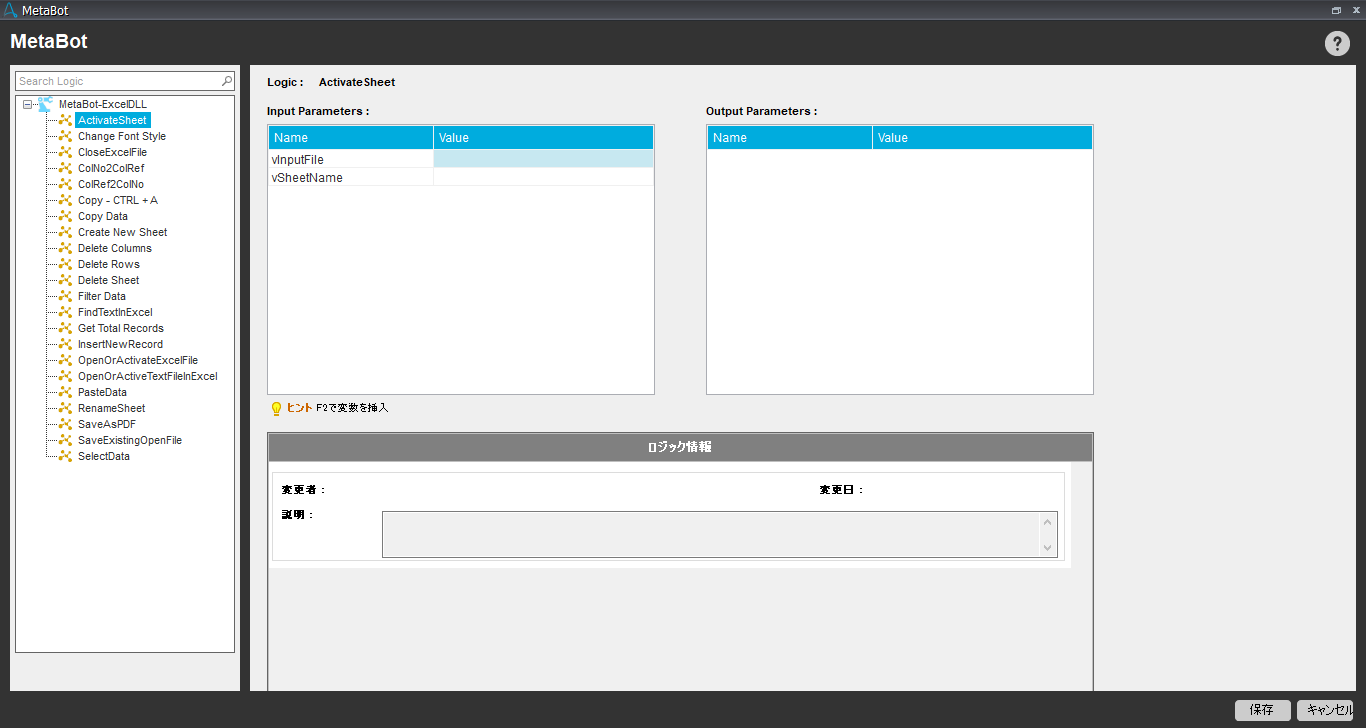The image size is (1366, 728).
Task: Click the PasteData logic icon
Action: pyautogui.click(x=65, y=392)
